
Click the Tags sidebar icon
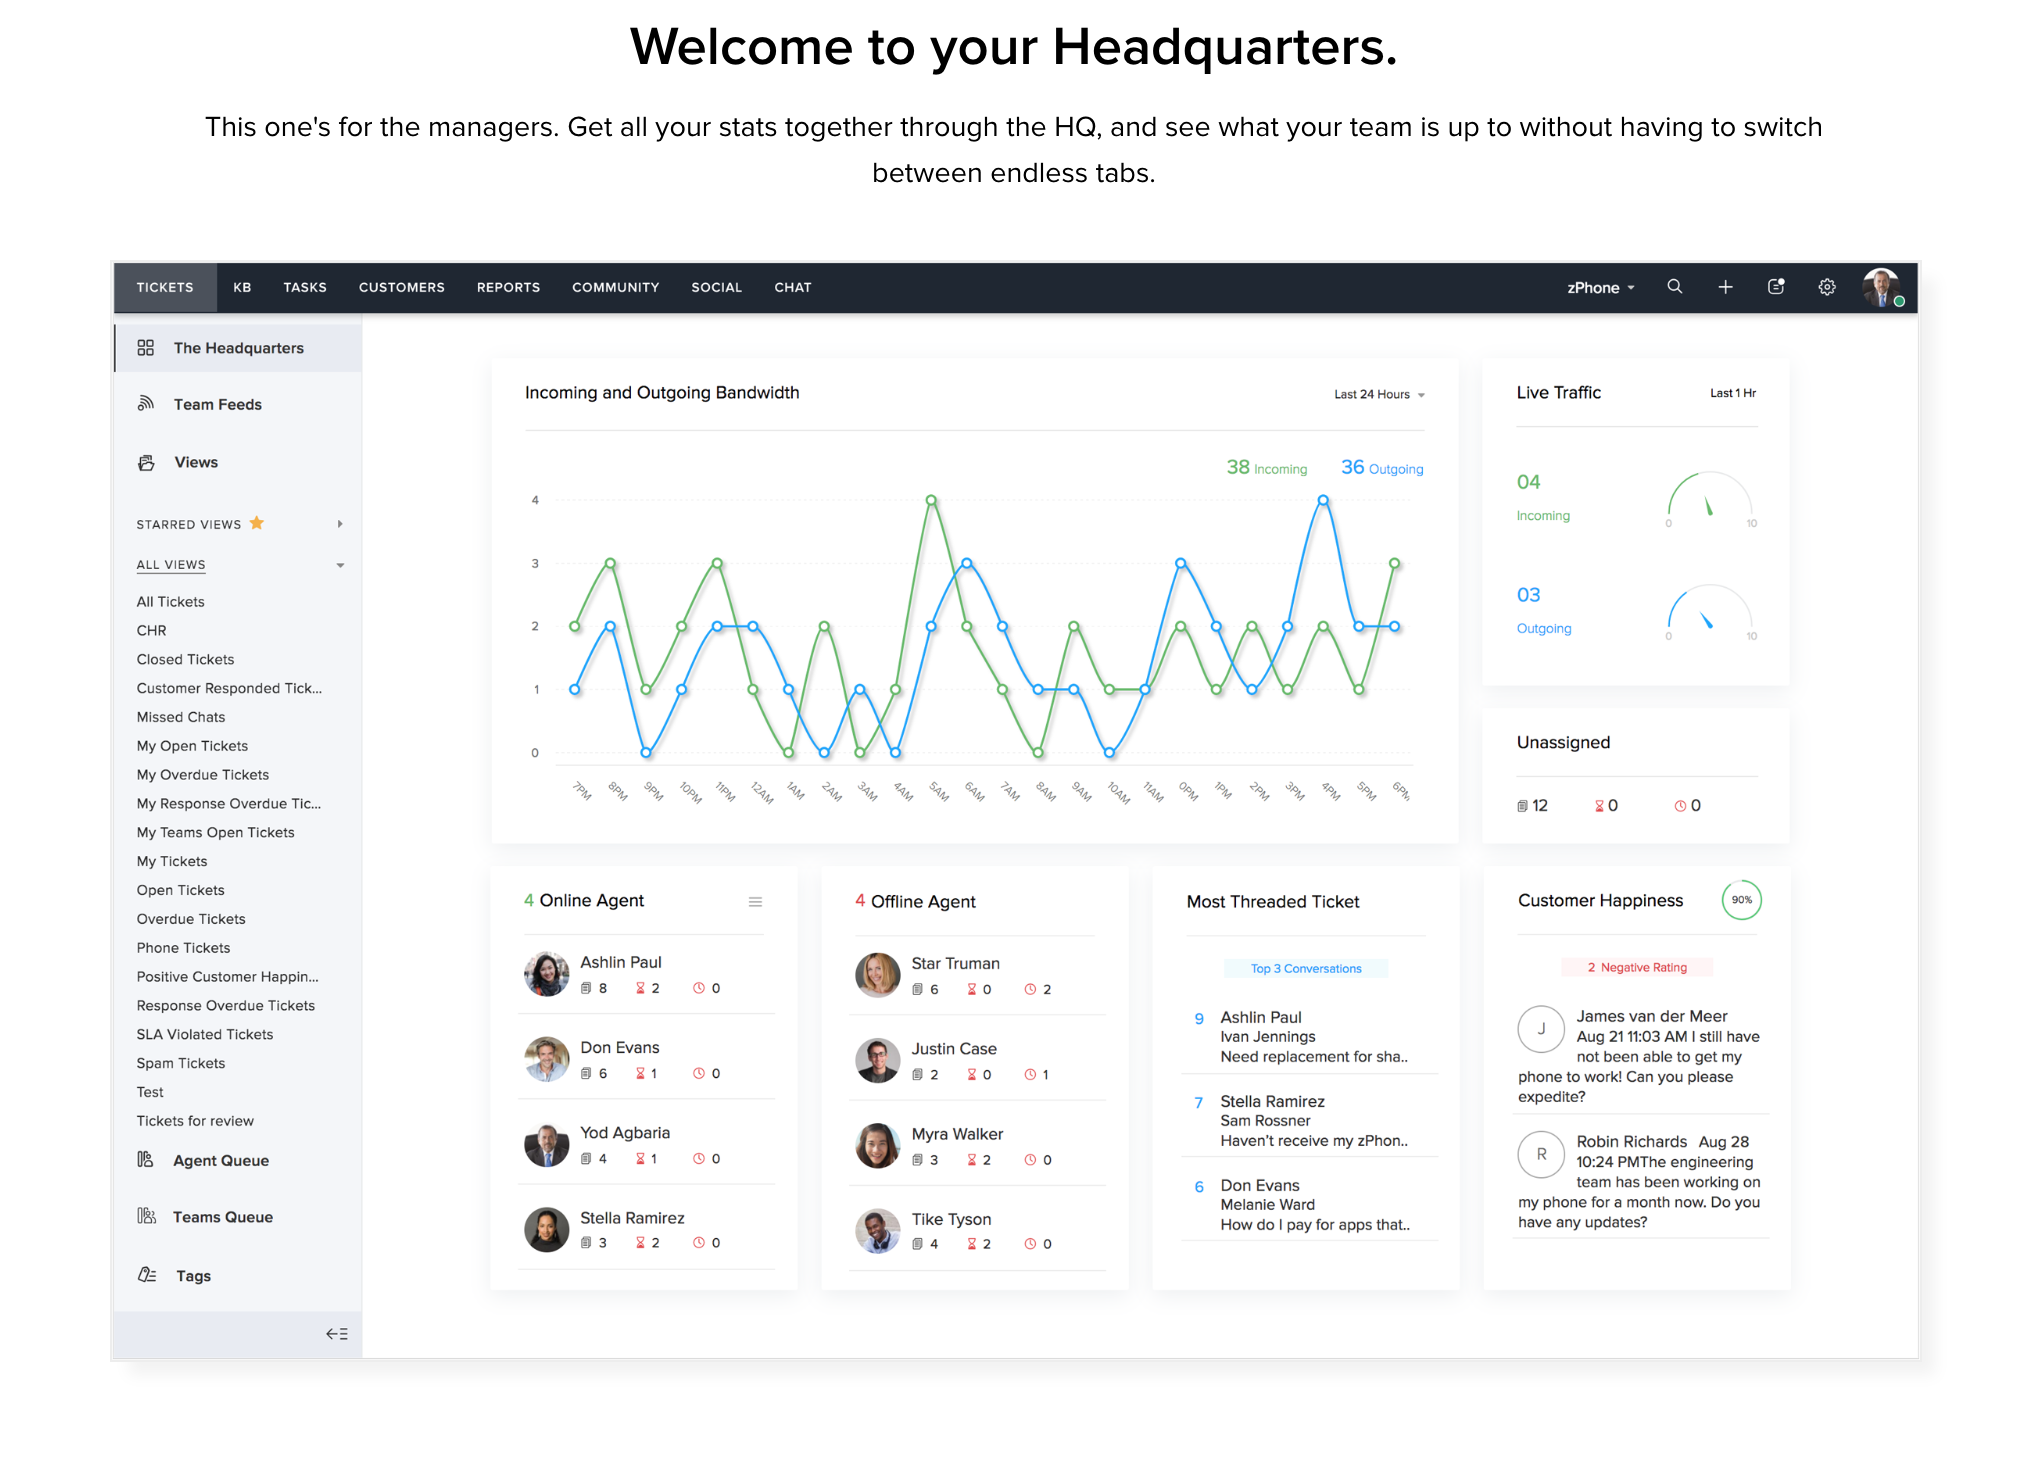coord(145,1274)
